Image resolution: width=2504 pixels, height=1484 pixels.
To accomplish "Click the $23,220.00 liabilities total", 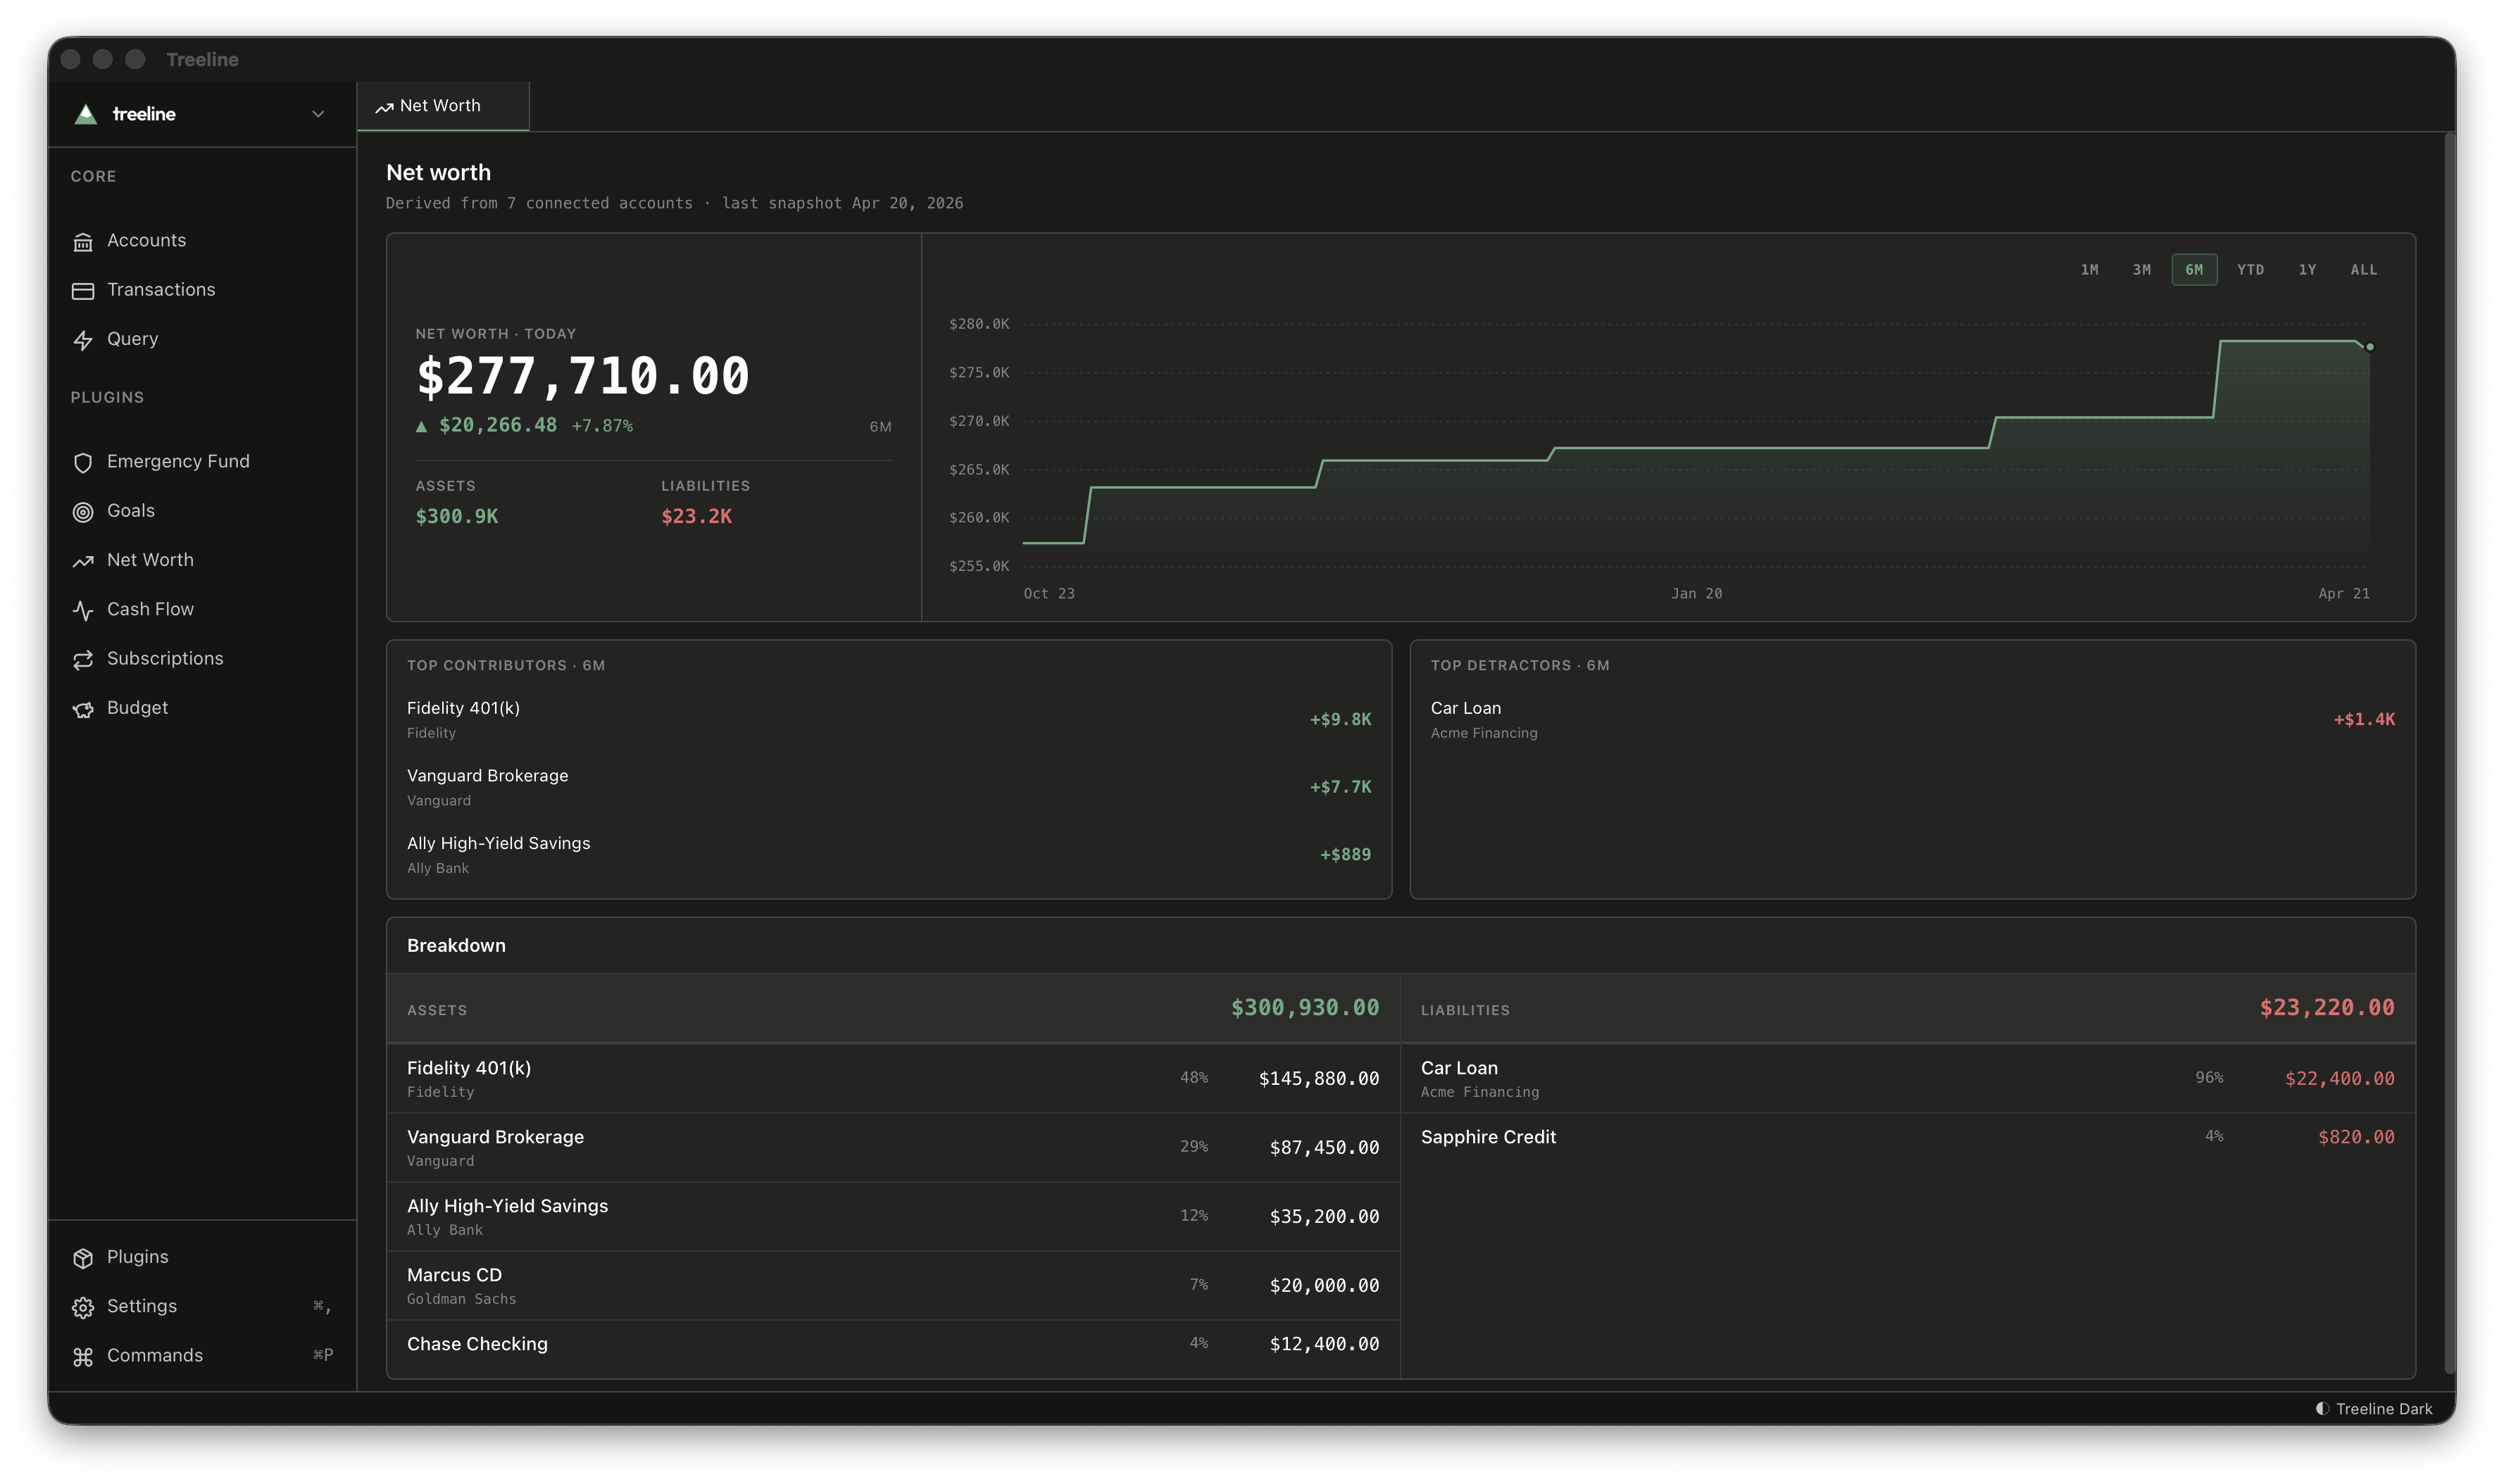I will 2327,1008.
